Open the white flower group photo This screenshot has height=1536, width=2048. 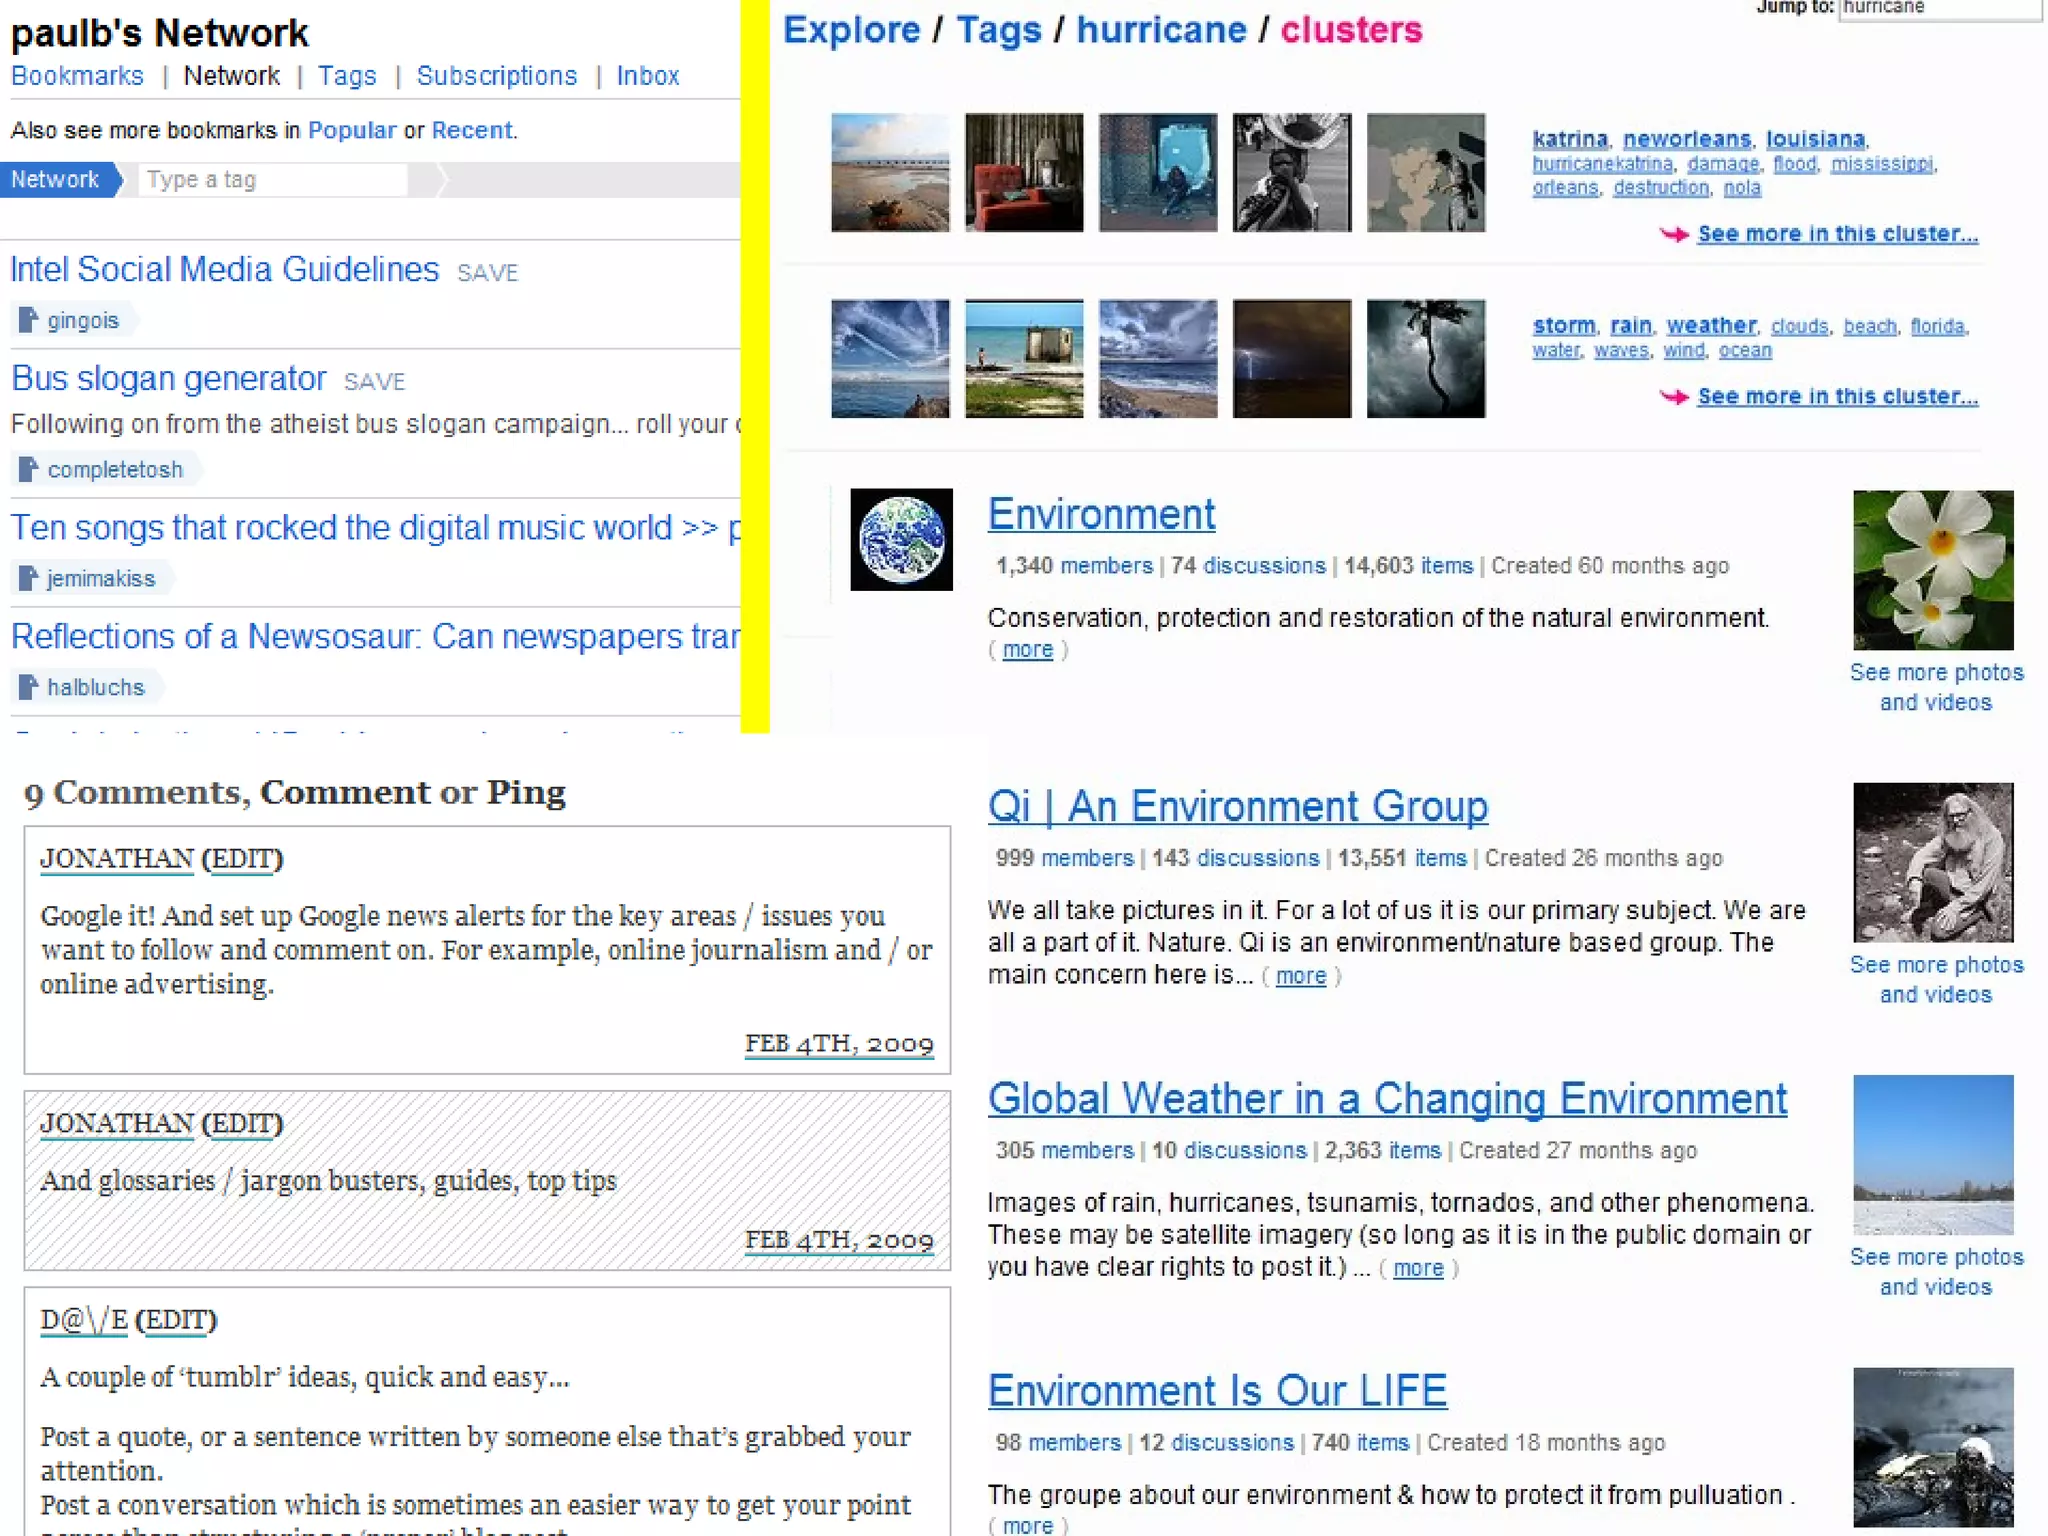click(1932, 569)
